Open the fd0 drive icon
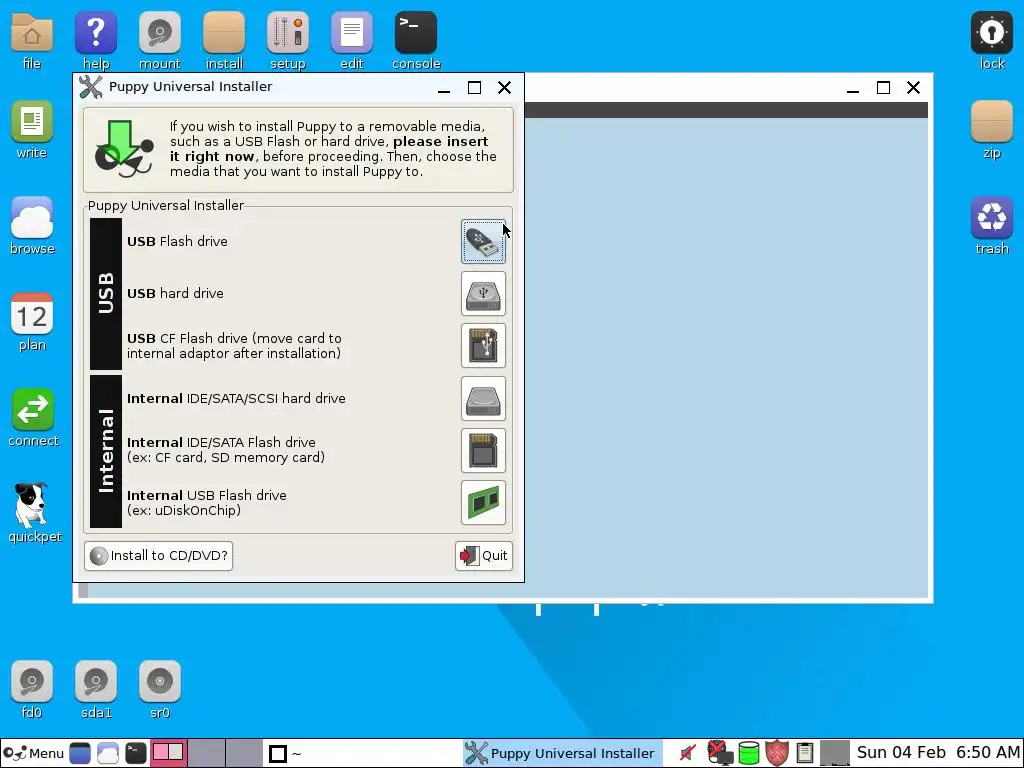The image size is (1024, 768). pos(31,690)
